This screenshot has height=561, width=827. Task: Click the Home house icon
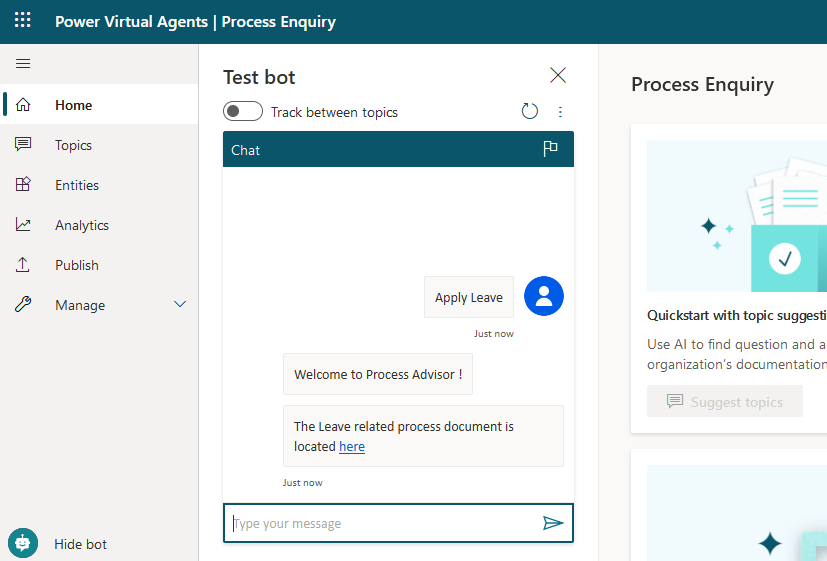point(23,104)
